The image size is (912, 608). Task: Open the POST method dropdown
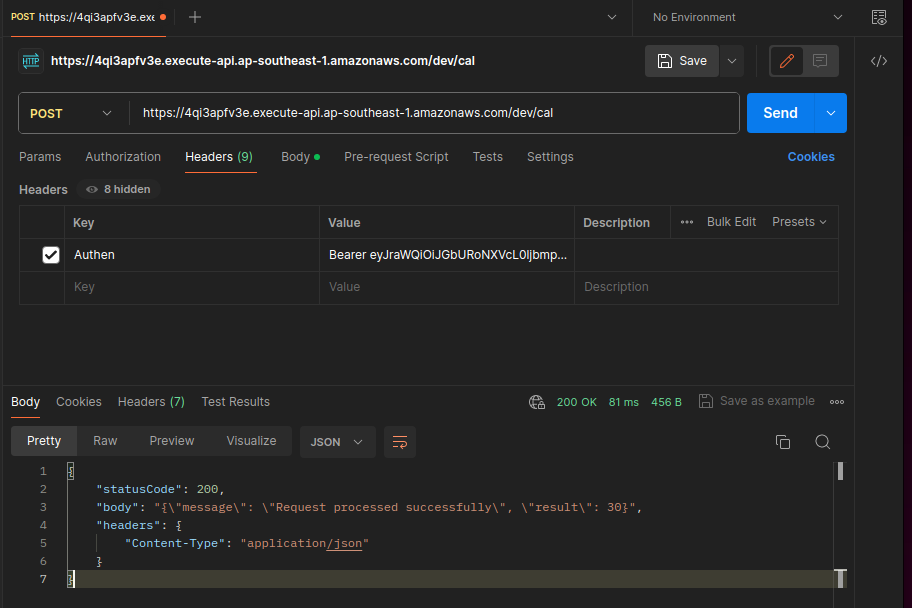pos(72,114)
